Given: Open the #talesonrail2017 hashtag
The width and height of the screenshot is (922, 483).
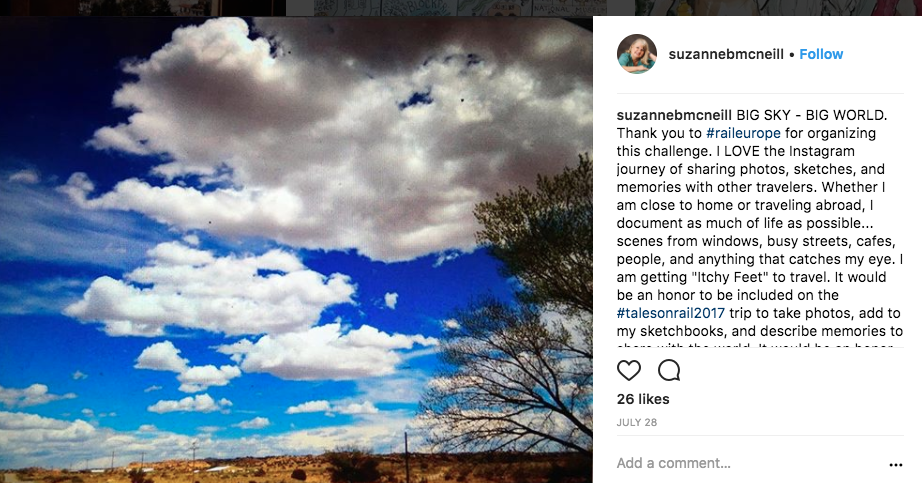Looking at the screenshot, I should (x=671, y=313).
